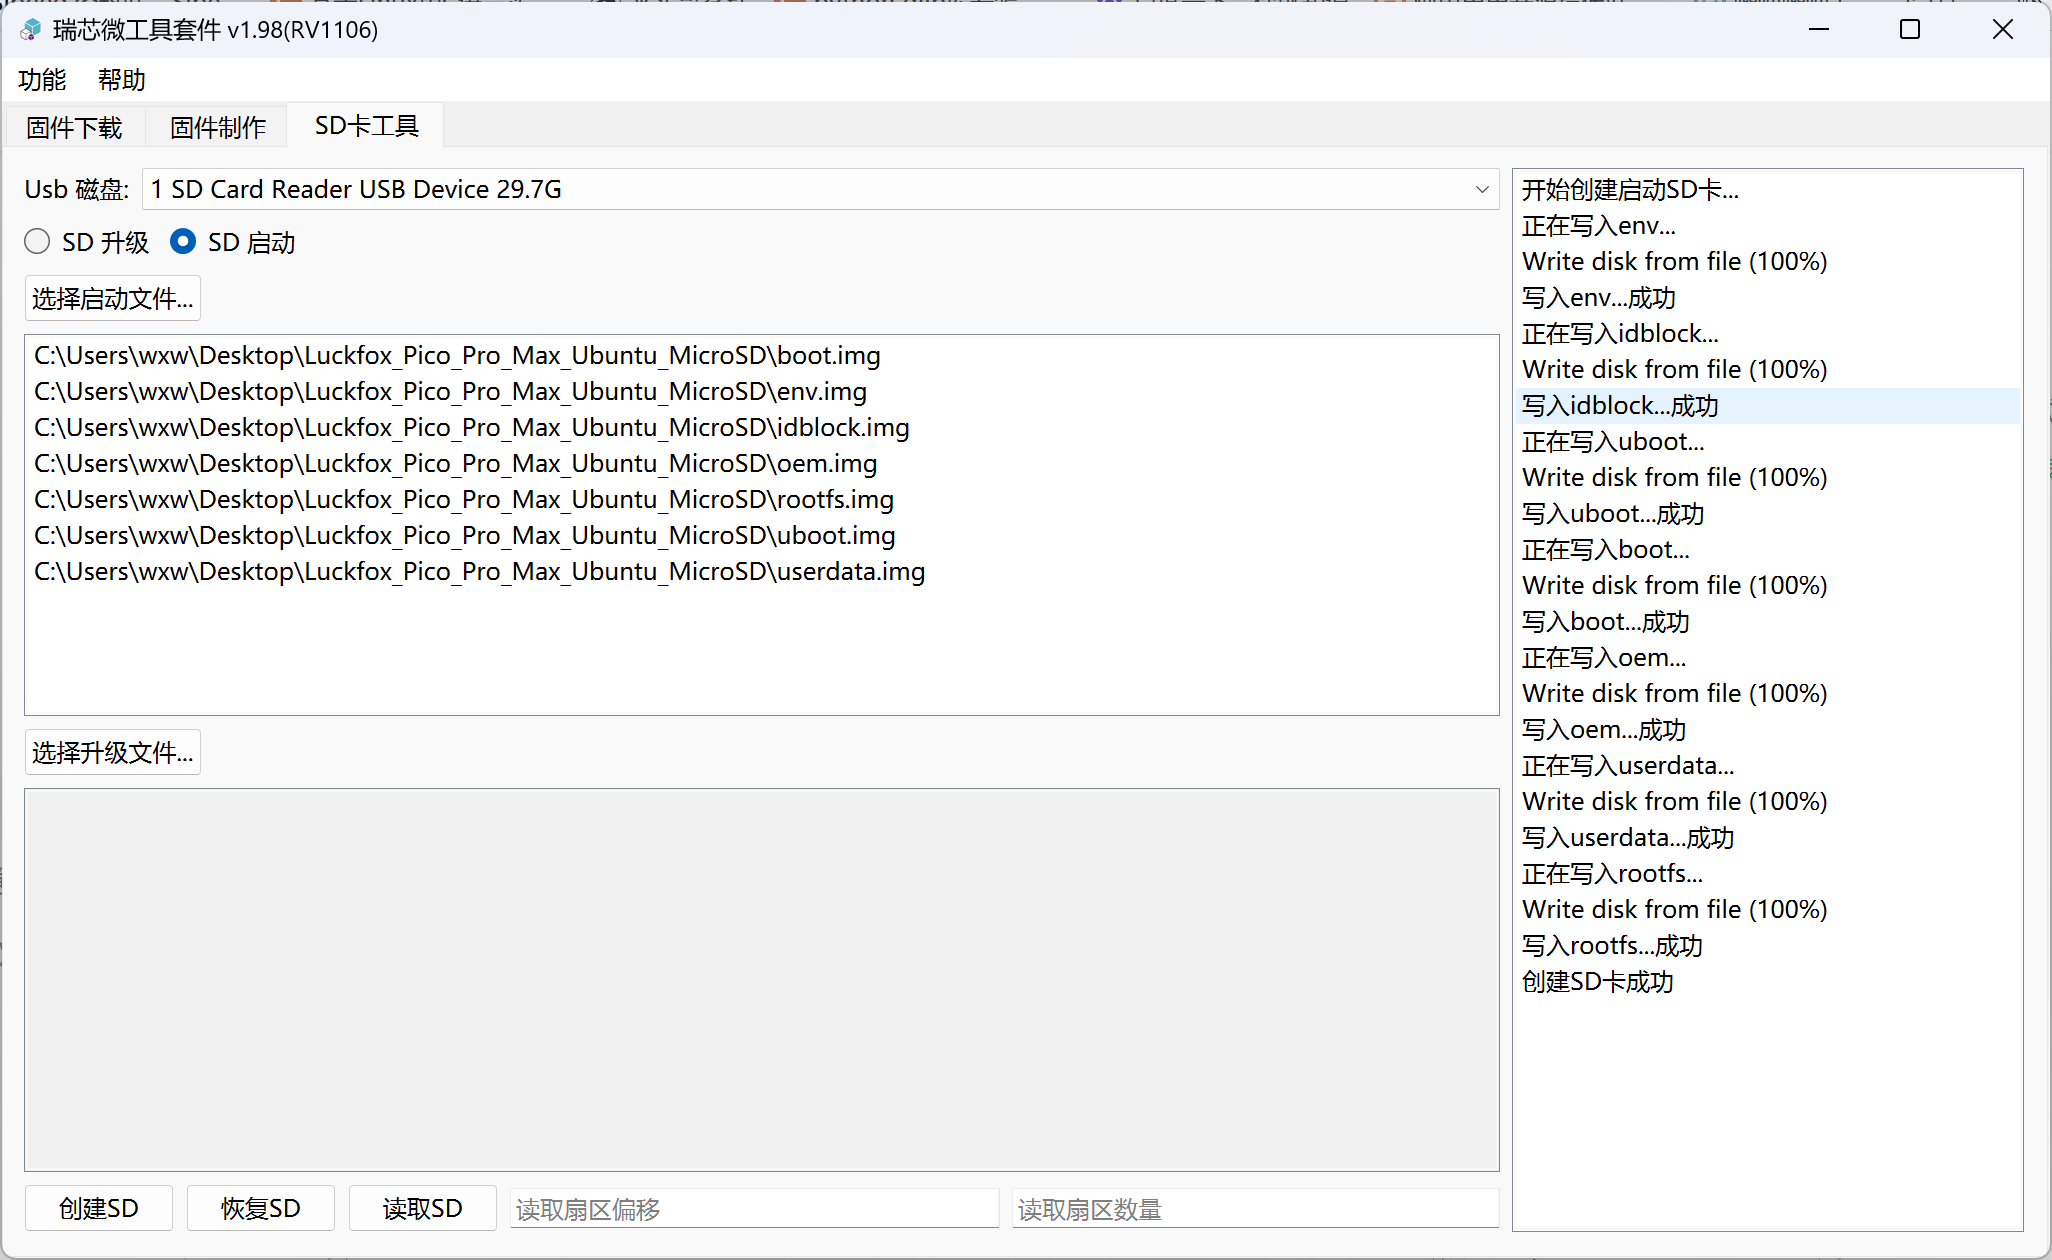Expand the Usb 磁盘 dropdown arrow
This screenshot has width=2052, height=1260.
(x=1481, y=190)
